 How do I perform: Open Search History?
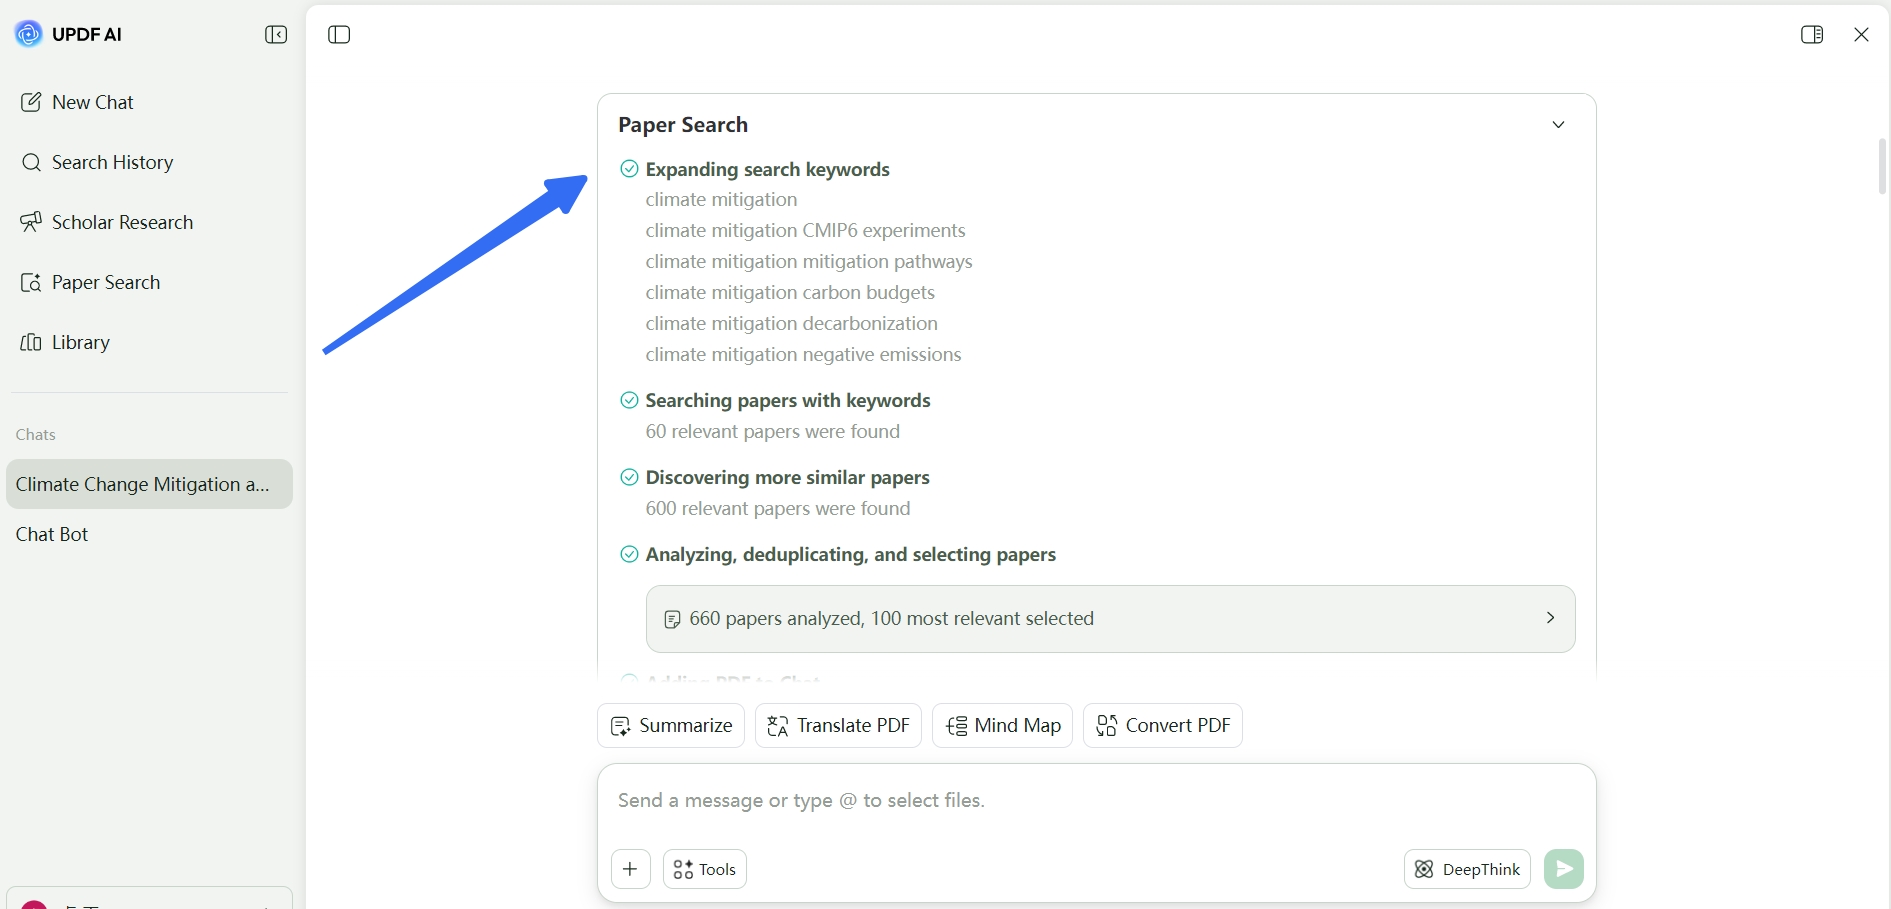[97, 162]
